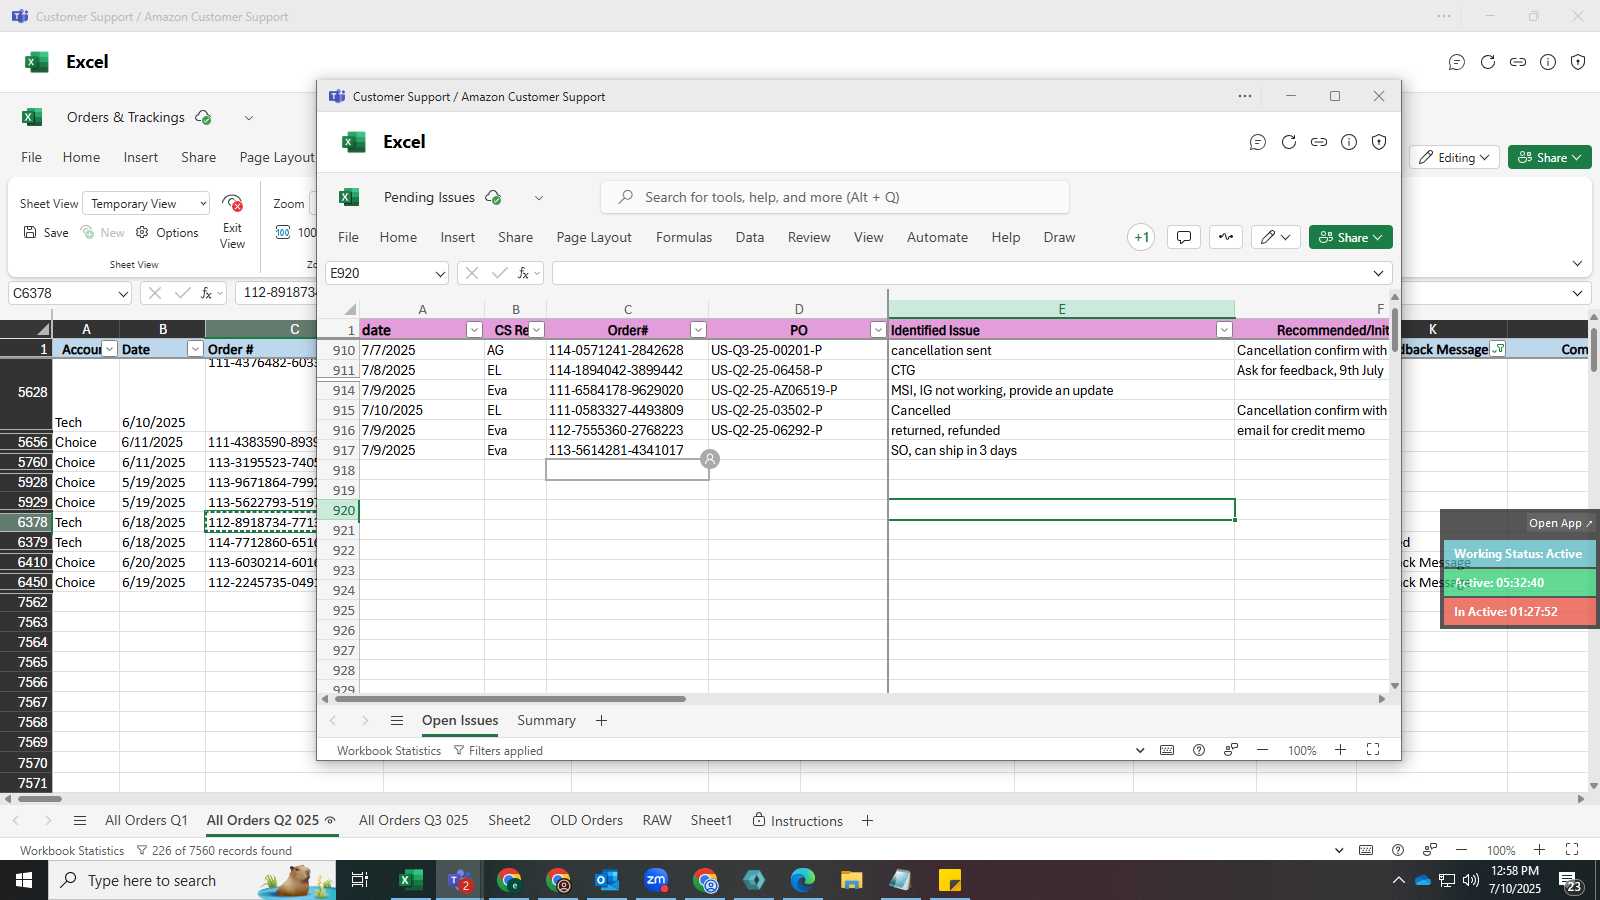Switch to the Summary sheet tab
This screenshot has width=1600, height=900.
(546, 720)
